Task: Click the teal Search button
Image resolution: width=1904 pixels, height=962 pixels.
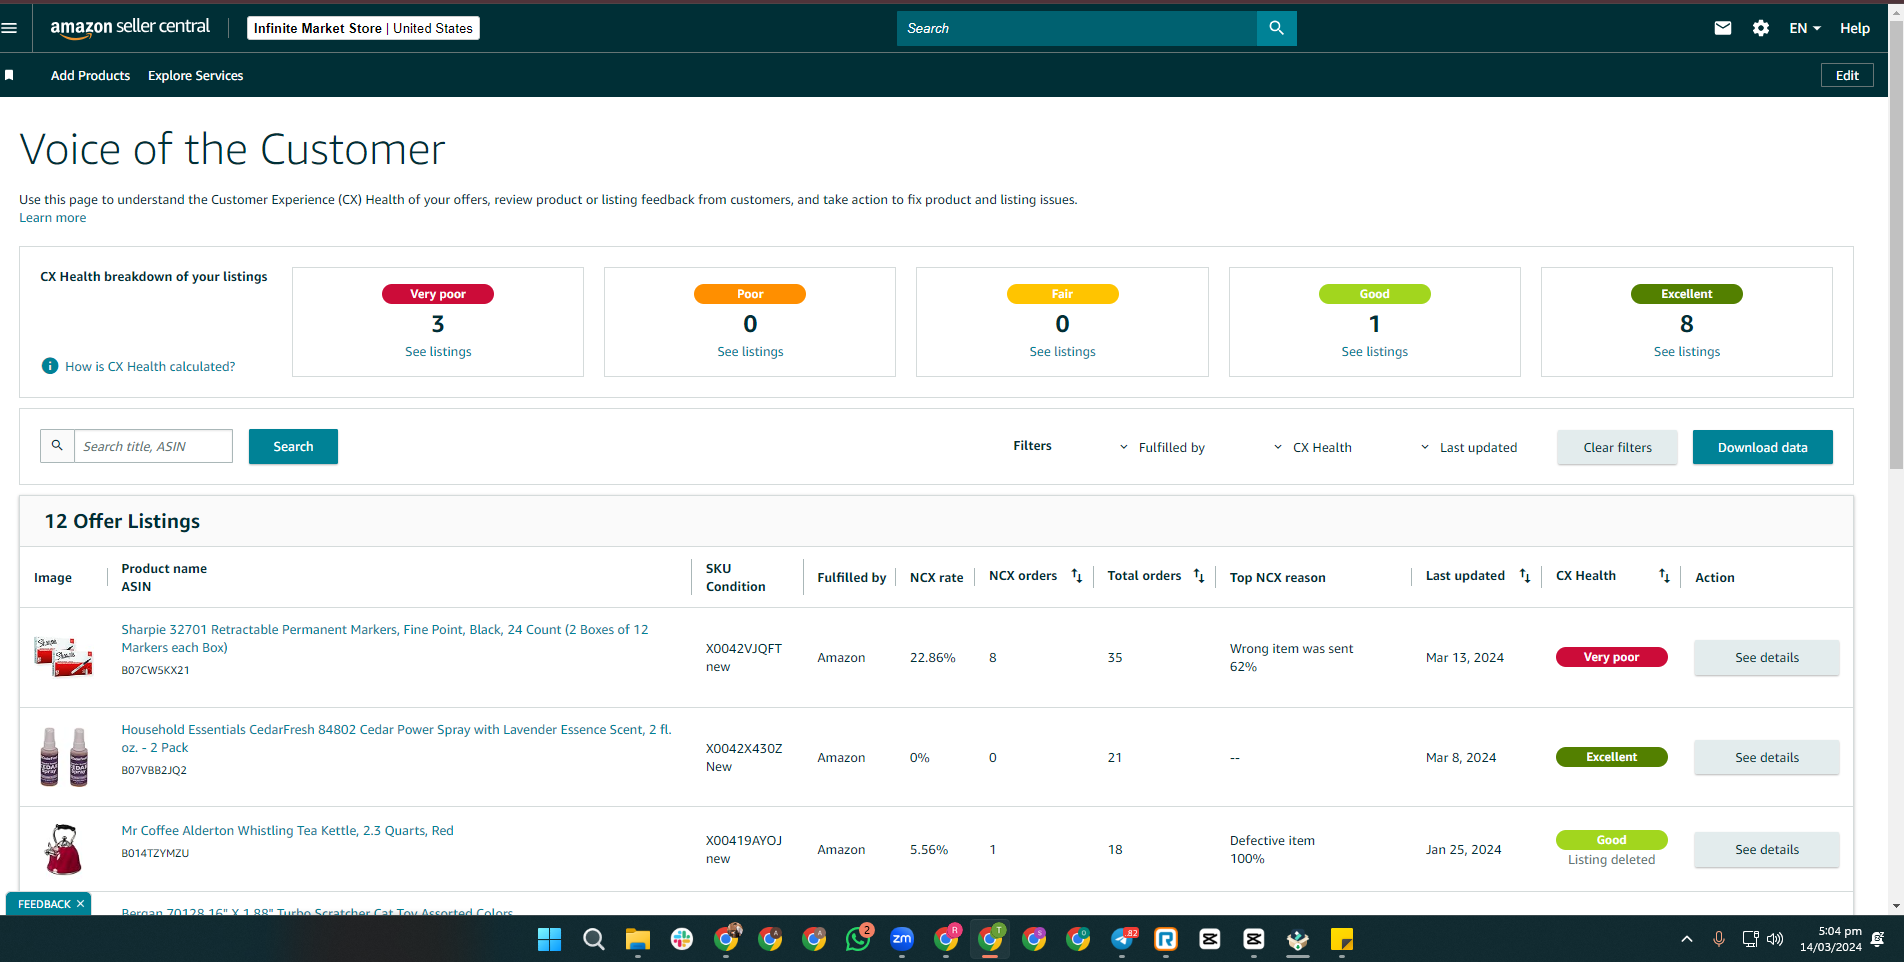Action: pos(293,446)
